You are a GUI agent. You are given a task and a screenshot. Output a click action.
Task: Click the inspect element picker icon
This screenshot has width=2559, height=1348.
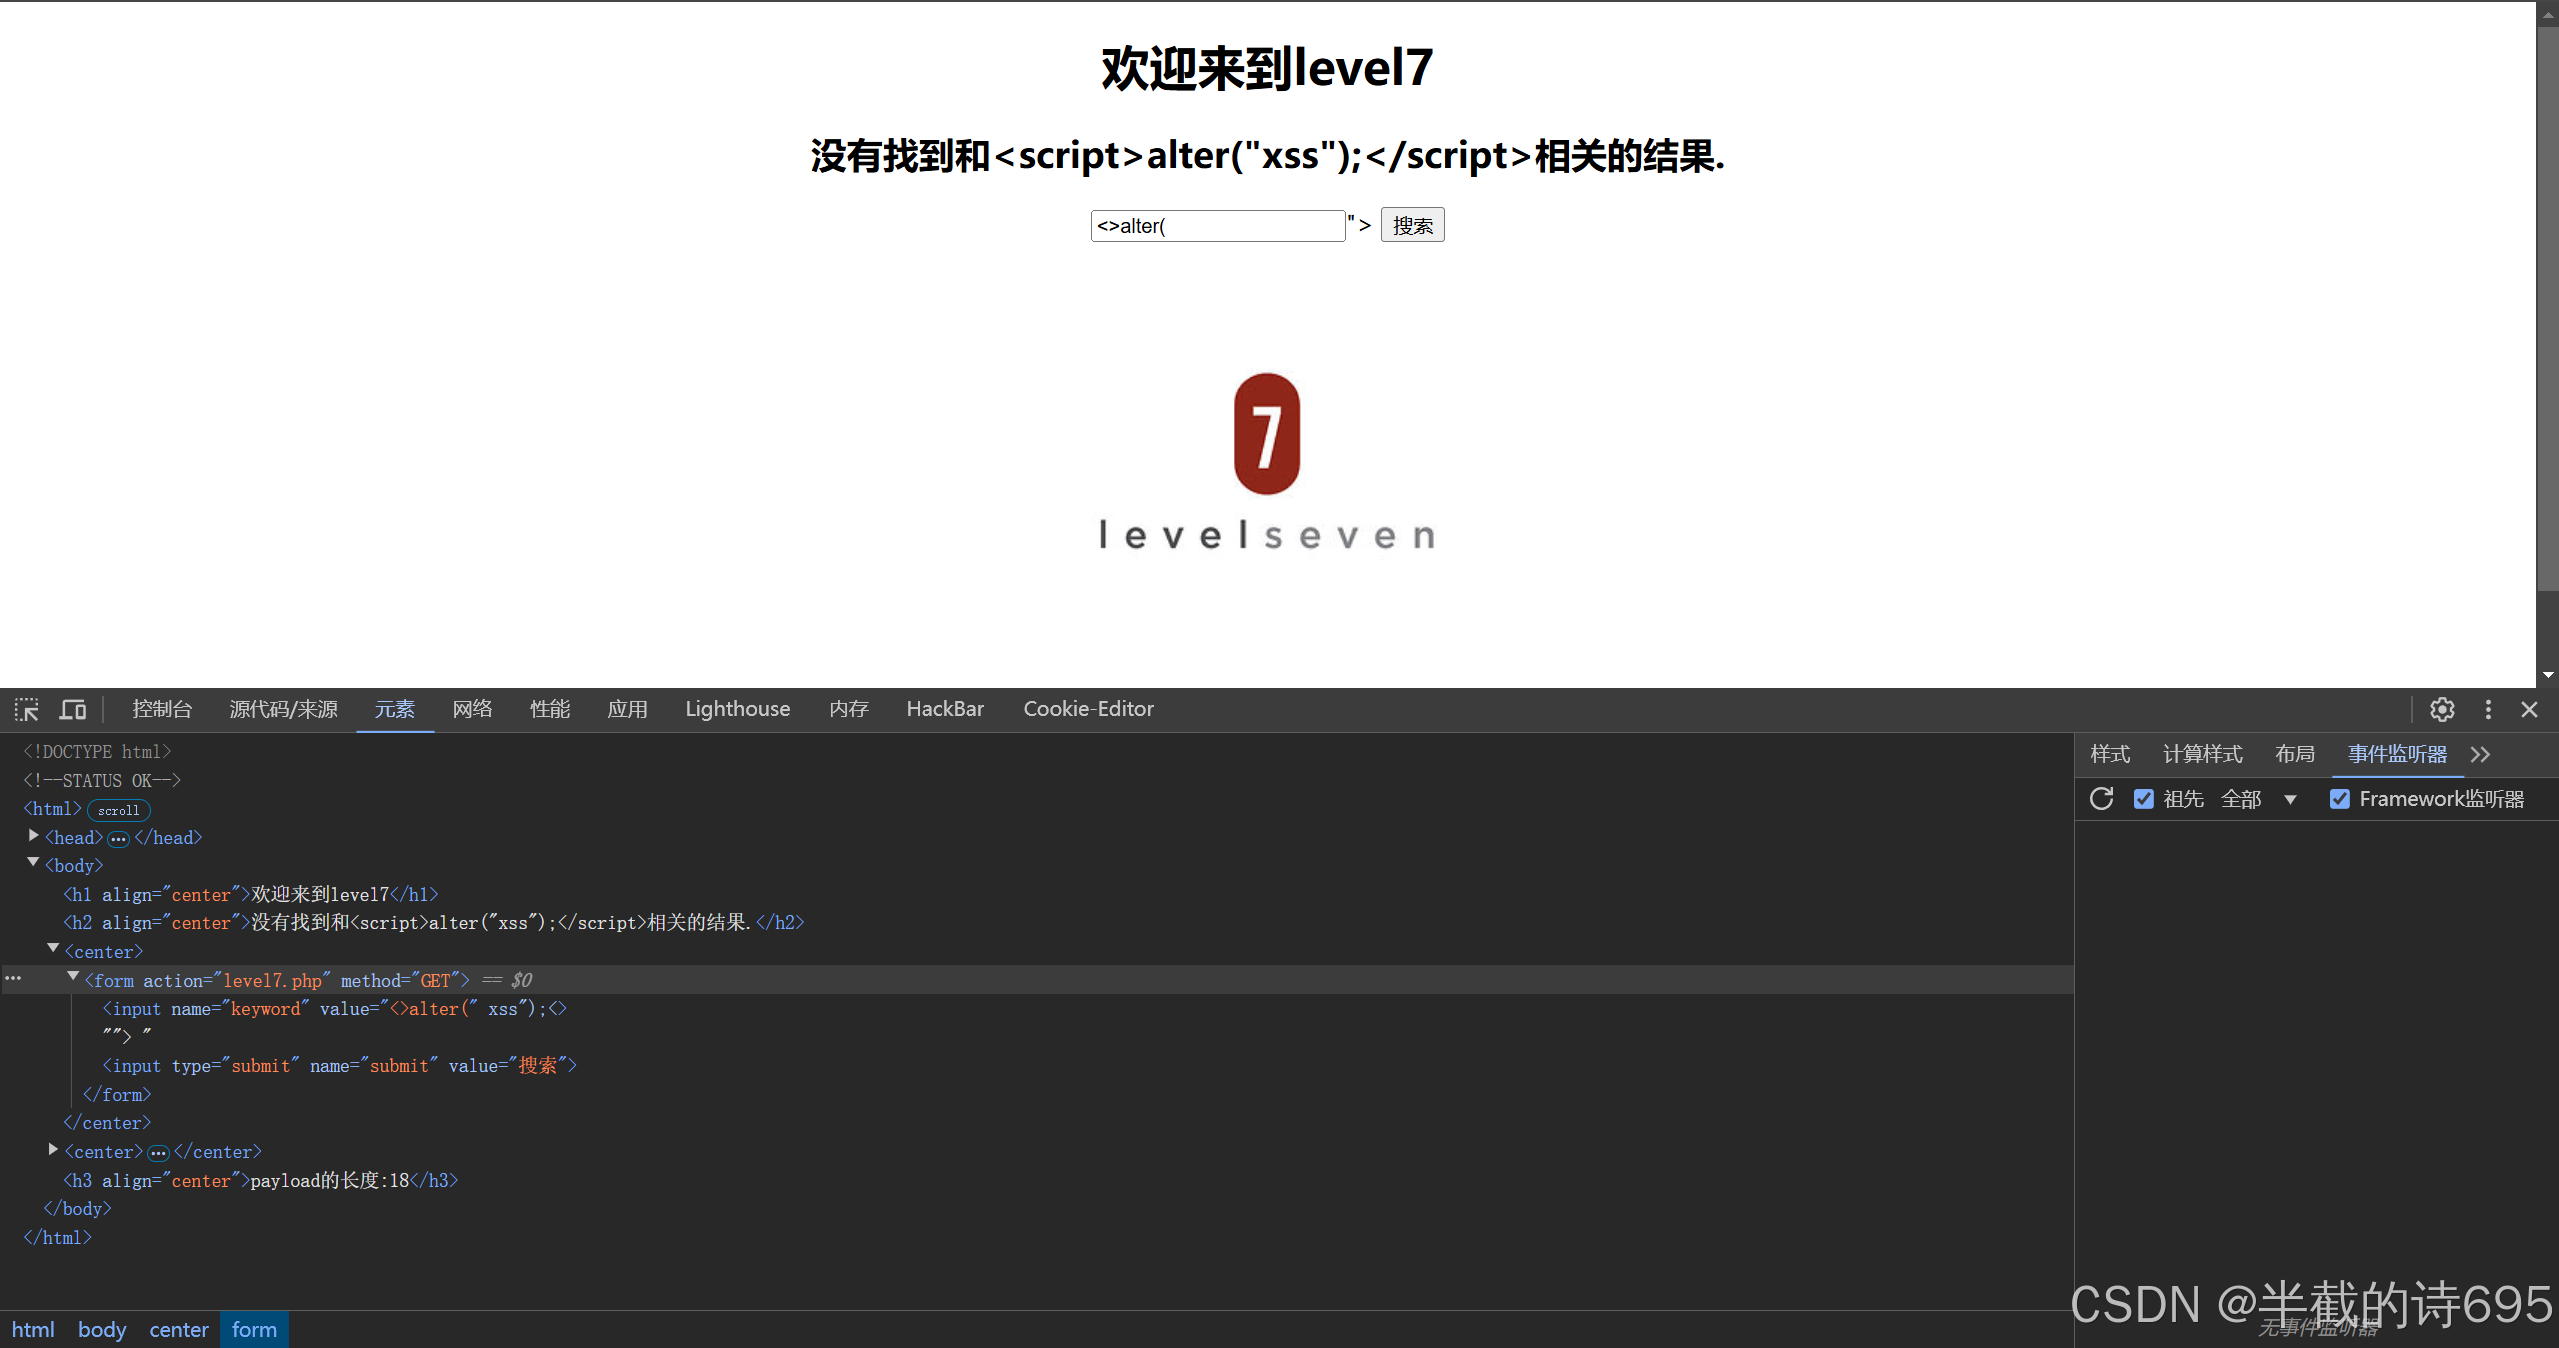pos(27,710)
